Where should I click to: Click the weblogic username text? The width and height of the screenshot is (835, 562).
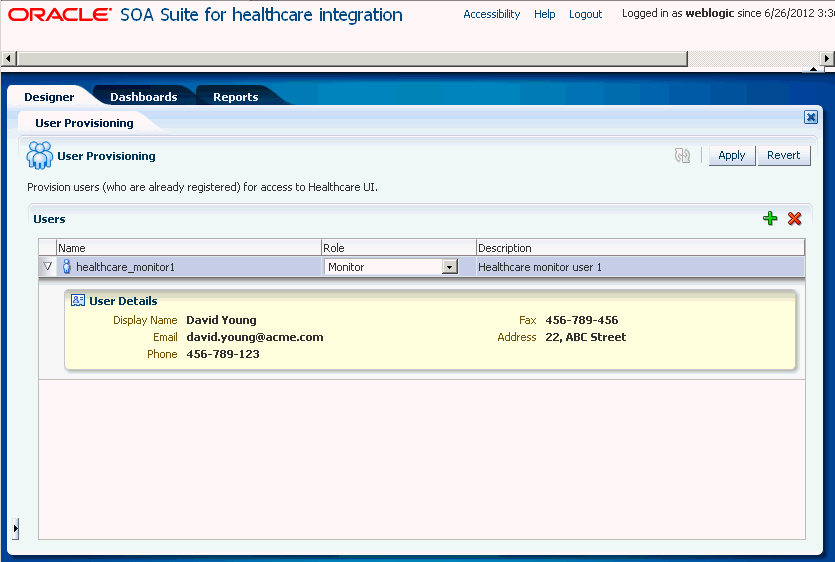click(x=710, y=13)
